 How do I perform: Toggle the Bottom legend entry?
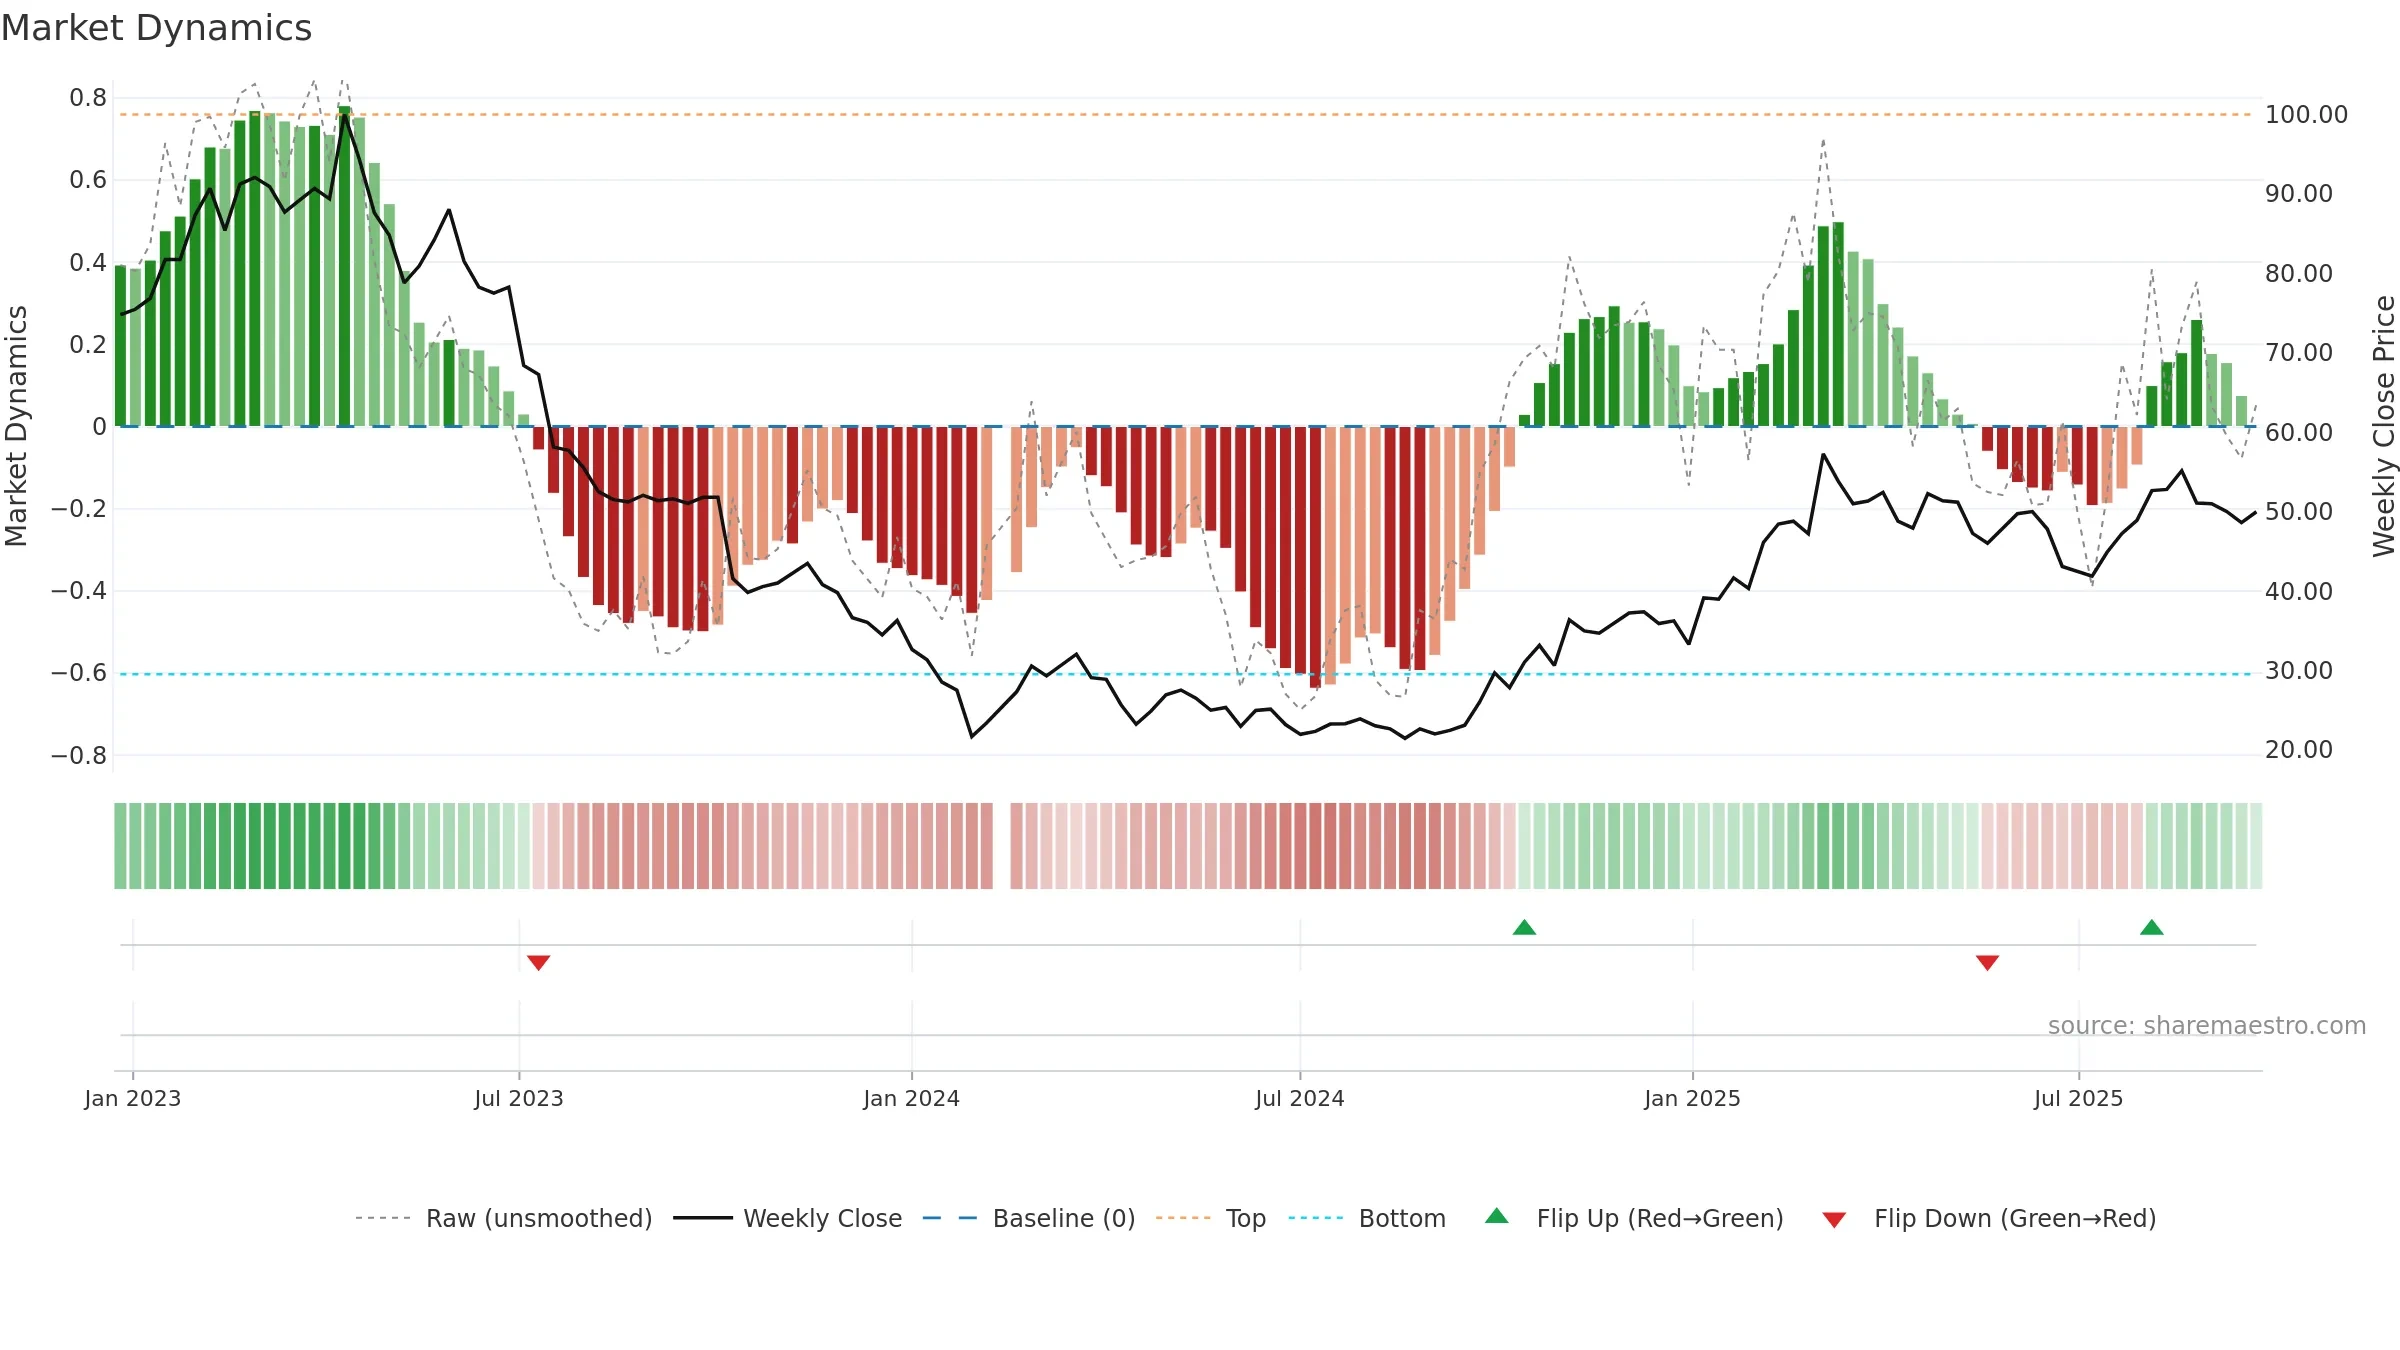(1367, 1218)
